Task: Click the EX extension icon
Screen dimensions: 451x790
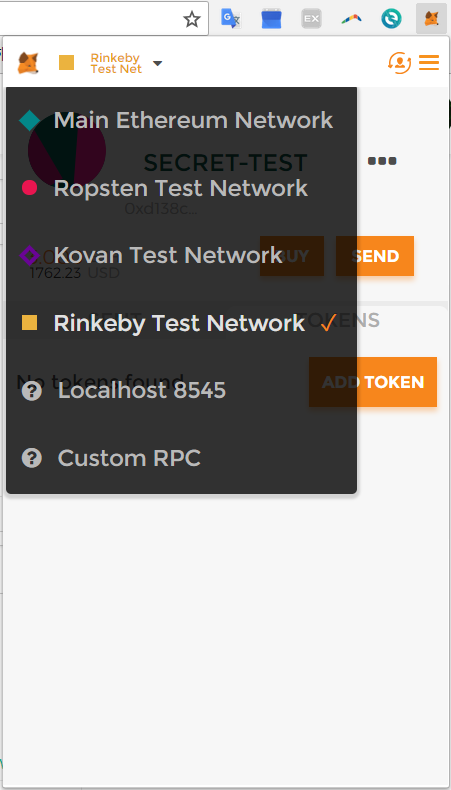Action: (311, 19)
